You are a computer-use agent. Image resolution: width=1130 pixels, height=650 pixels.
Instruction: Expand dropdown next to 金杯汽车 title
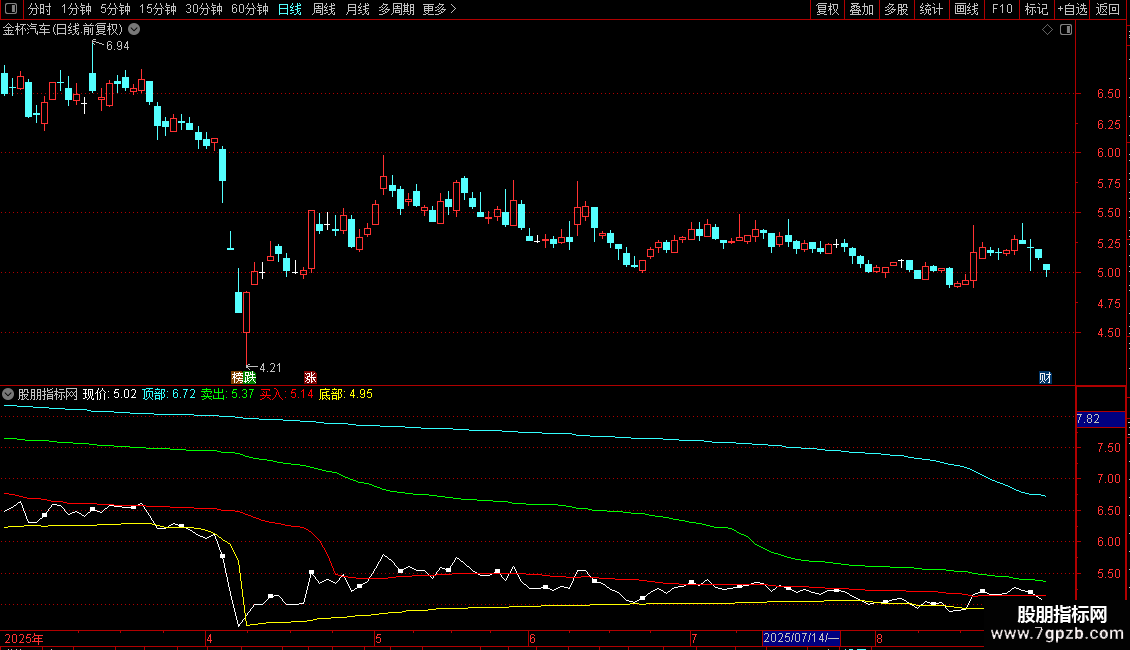[134, 30]
